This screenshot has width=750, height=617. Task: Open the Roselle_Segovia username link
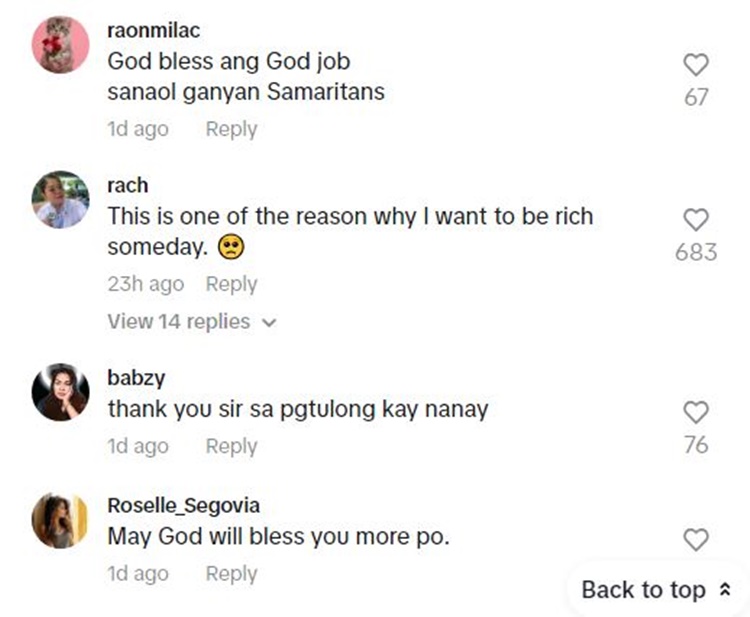point(184,506)
